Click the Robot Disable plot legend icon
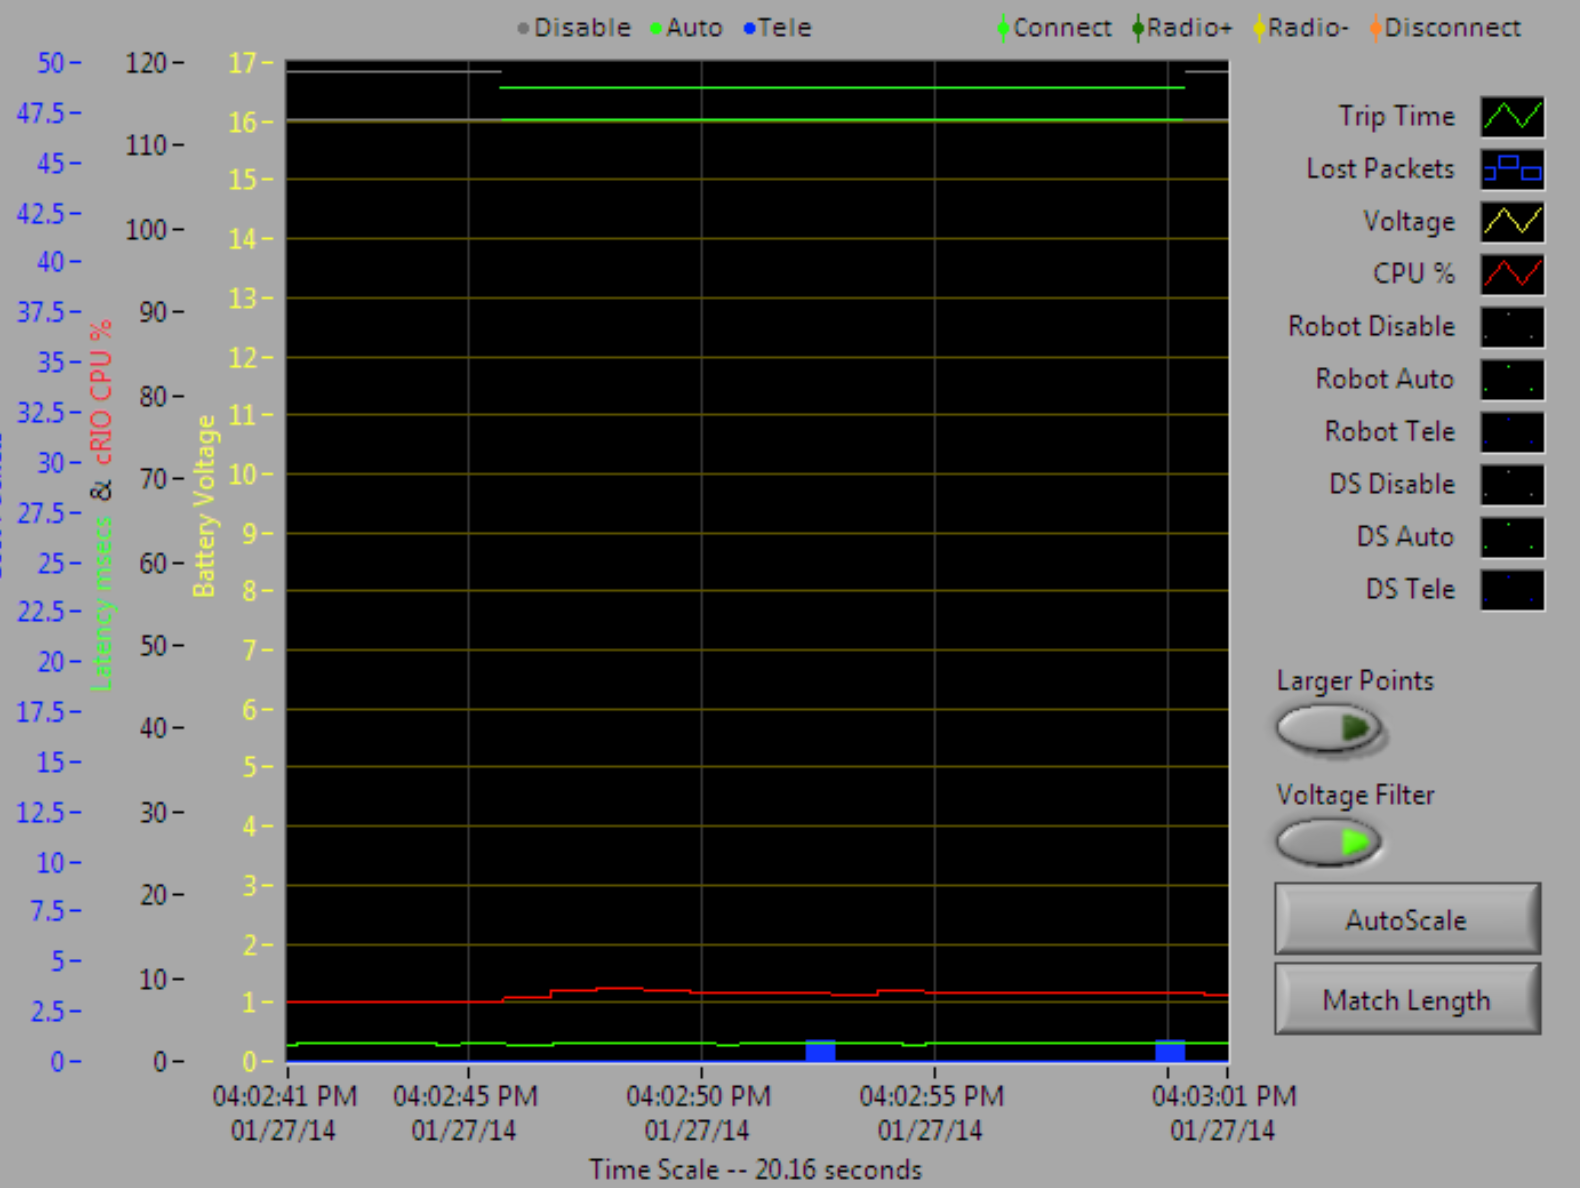 coord(1512,327)
